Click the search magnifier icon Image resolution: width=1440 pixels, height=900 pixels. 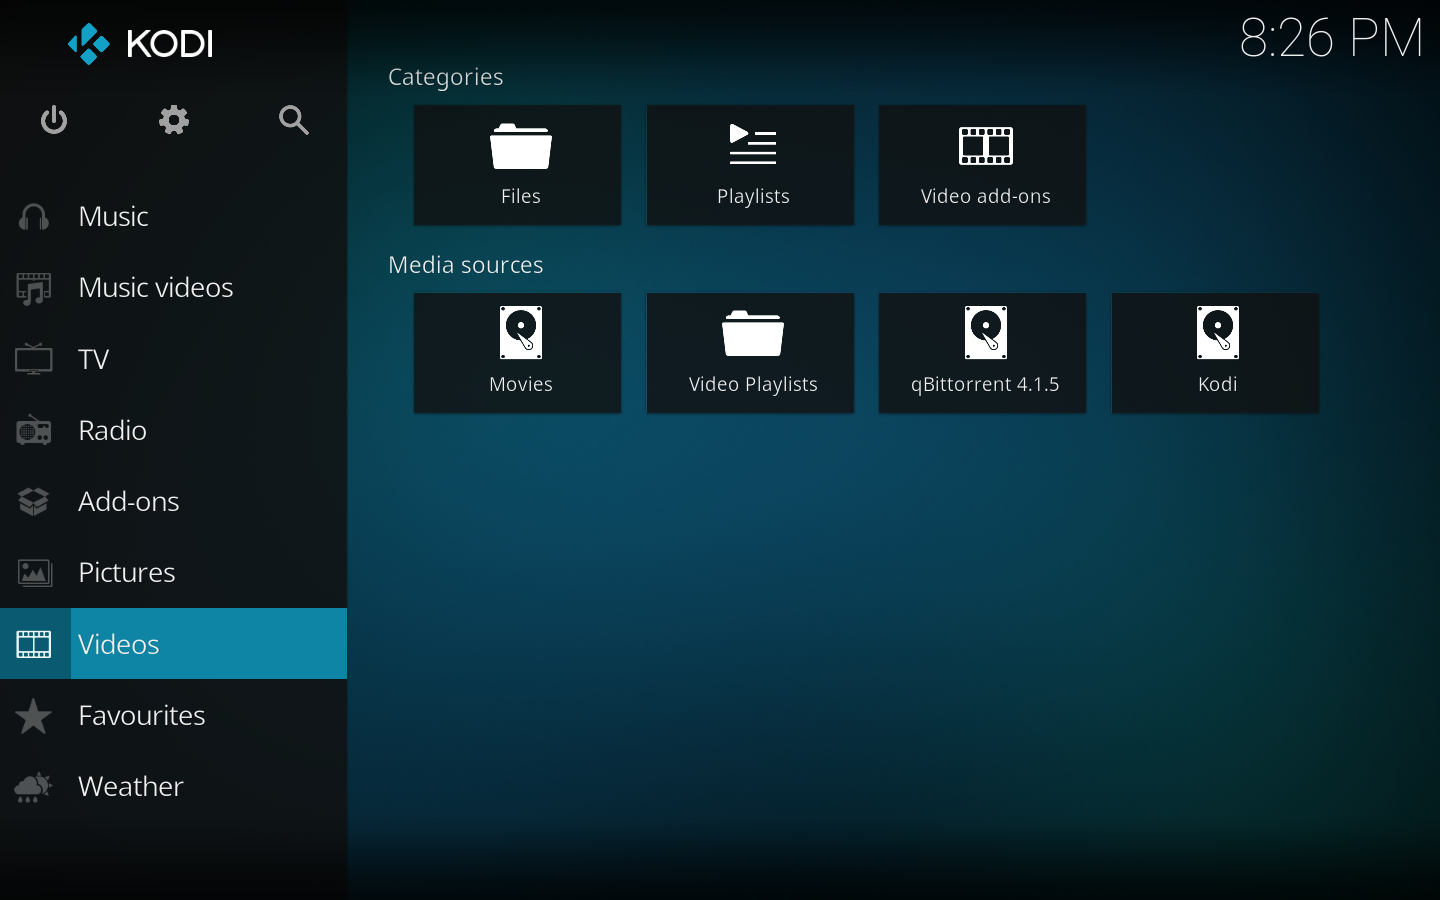pos(293,120)
